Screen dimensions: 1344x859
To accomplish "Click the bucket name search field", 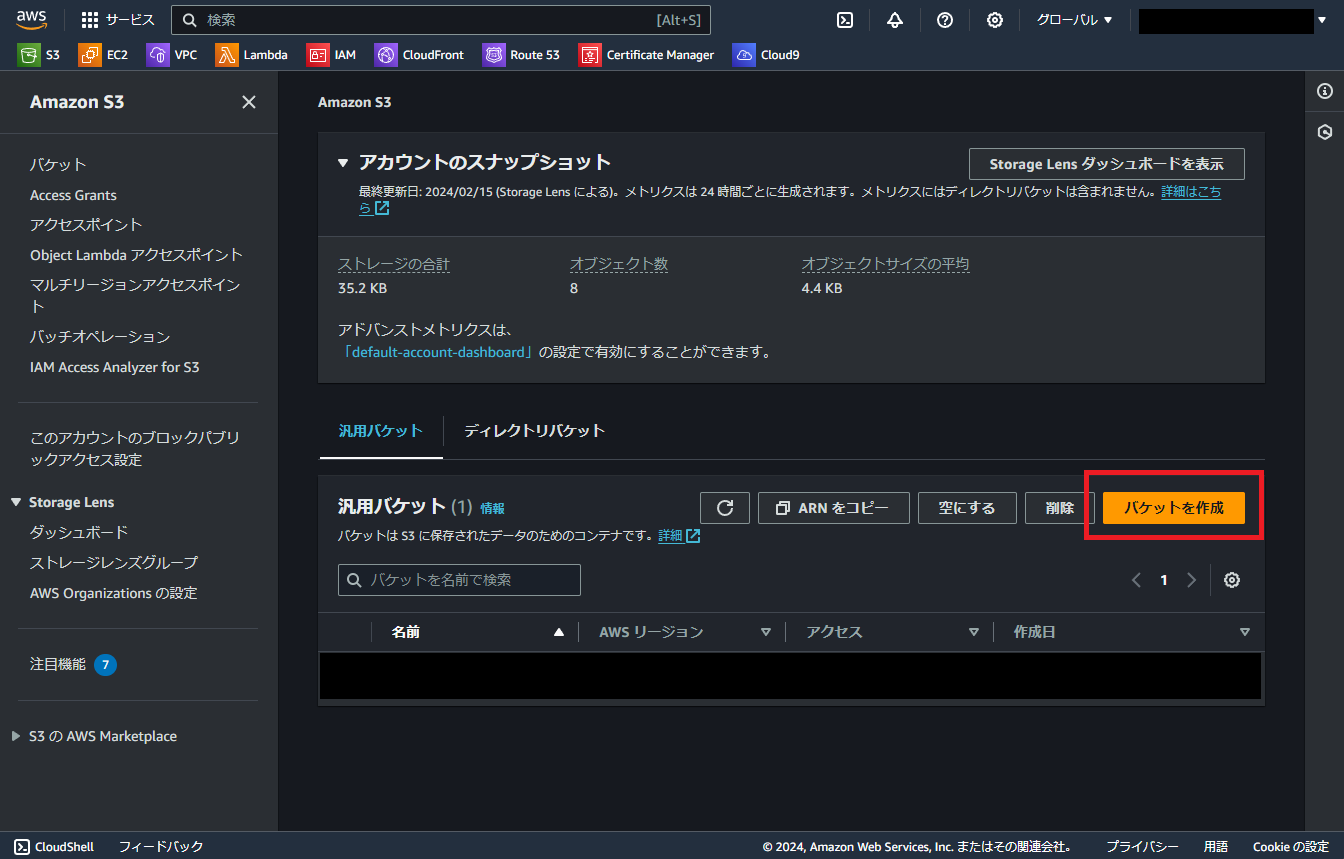I will (458, 579).
